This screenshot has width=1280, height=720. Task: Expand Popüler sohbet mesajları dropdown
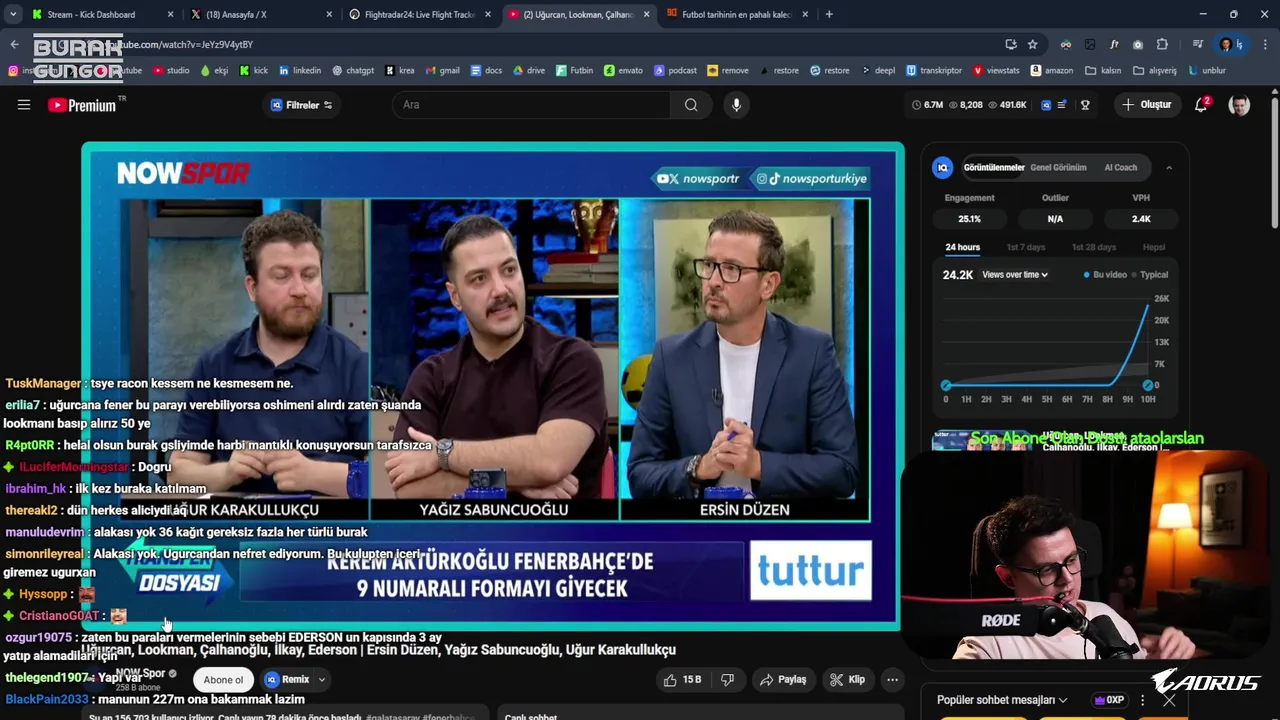pos(1002,700)
